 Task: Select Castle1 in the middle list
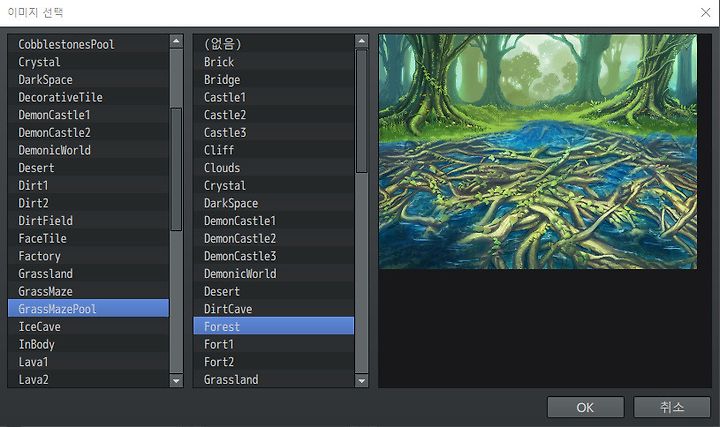274,97
